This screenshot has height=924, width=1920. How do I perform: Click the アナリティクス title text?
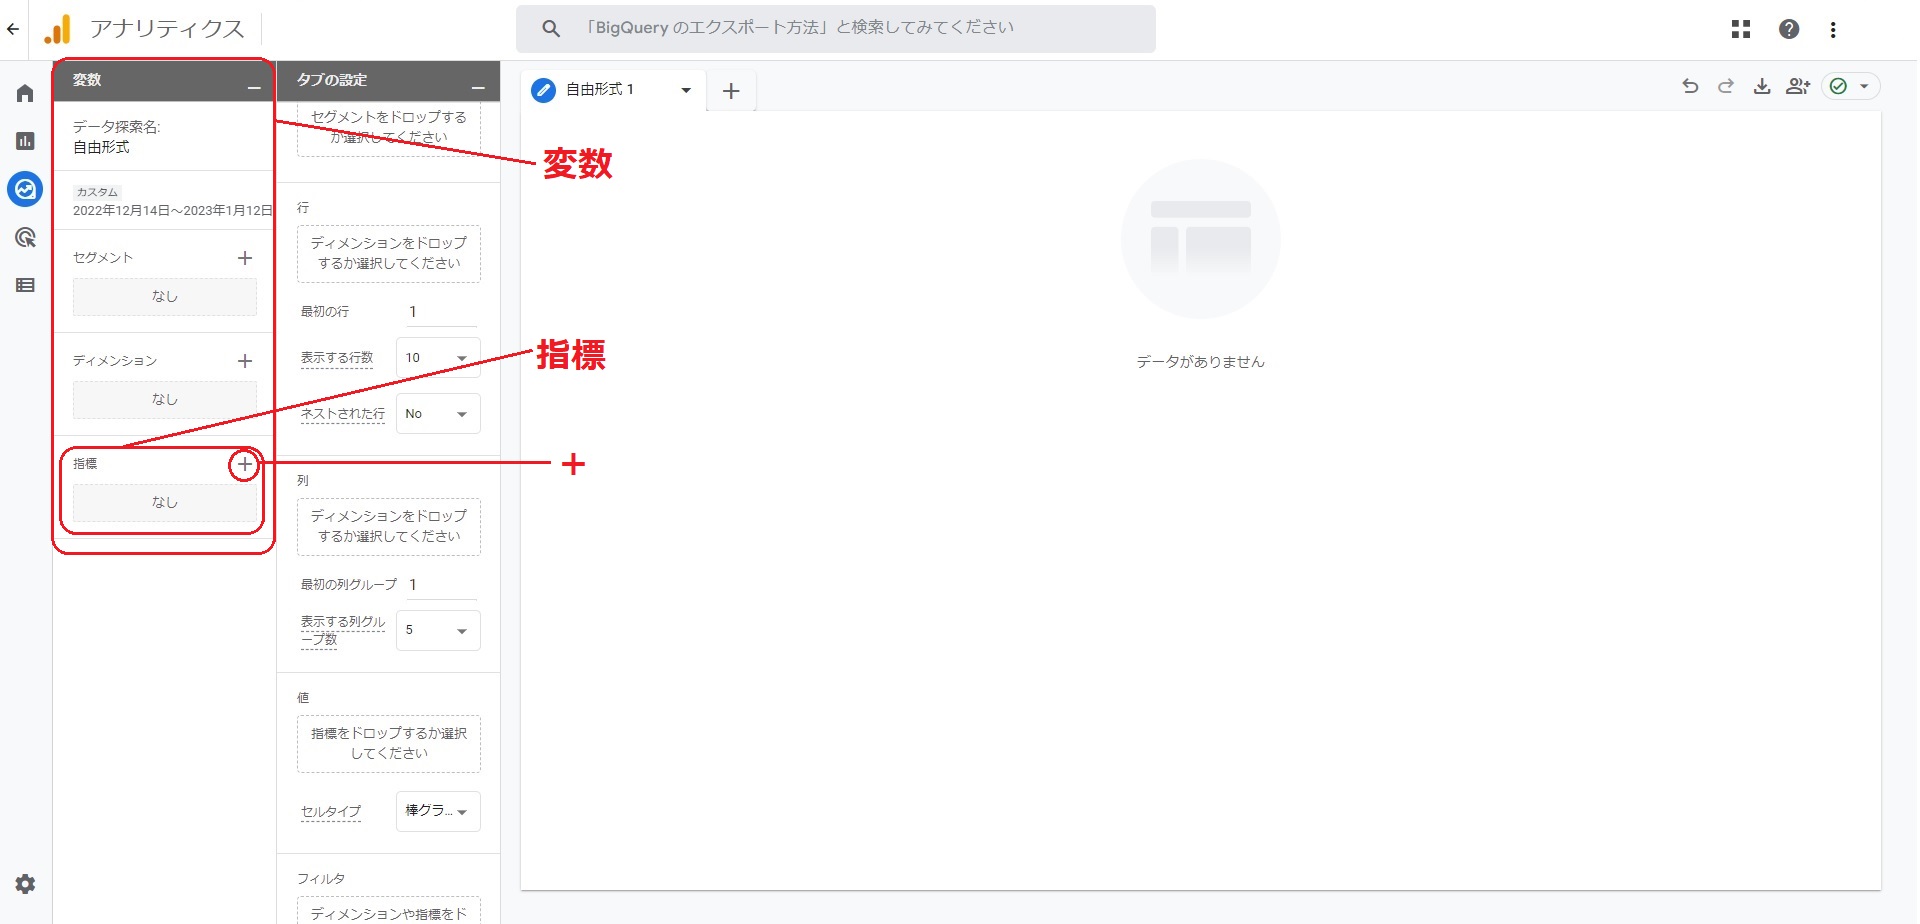click(x=167, y=29)
